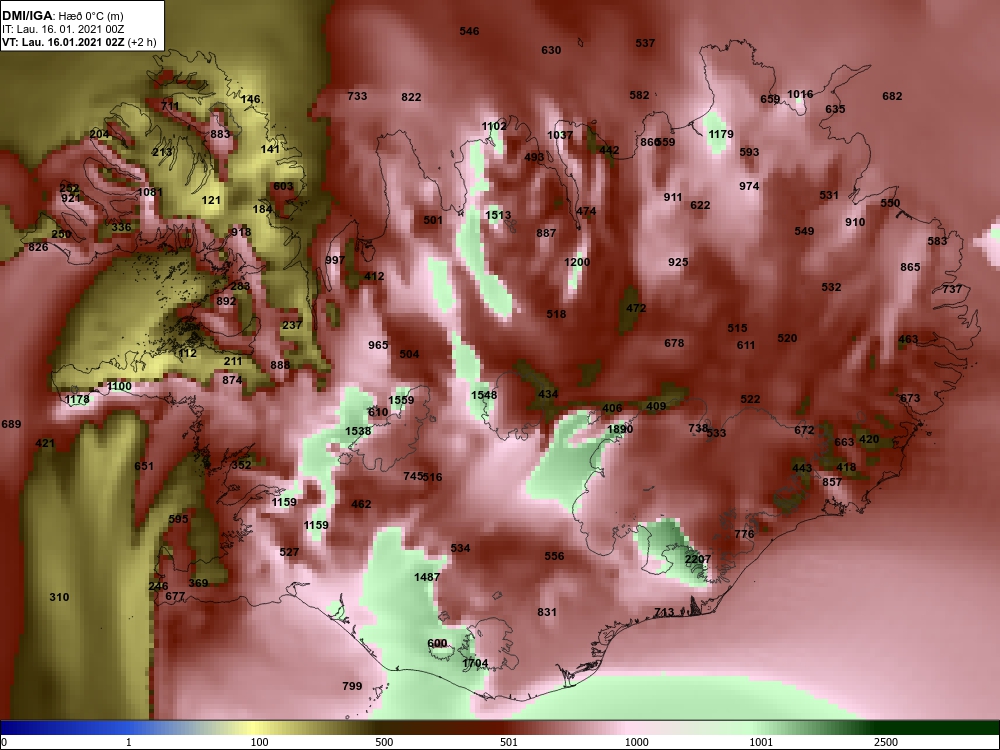Screen dimensions: 1000x750
Task: Click the 1538 height value
Action: point(358,431)
